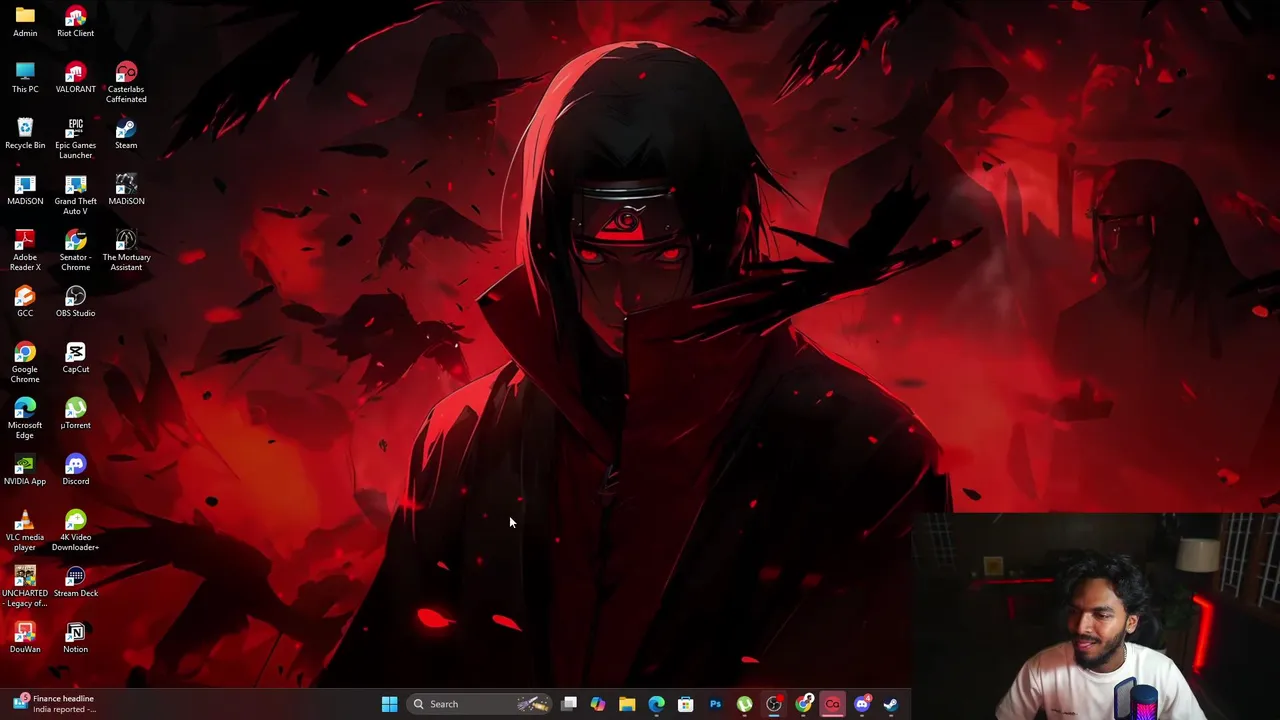The width and height of the screenshot is (1280, 720).
Task: Open Task View from the taskbar
Action: [x=569, y=704]
